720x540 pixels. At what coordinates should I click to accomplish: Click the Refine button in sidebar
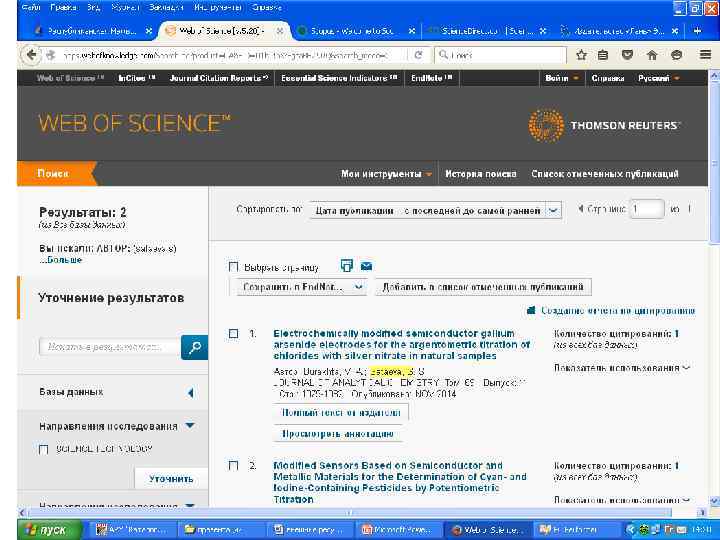point(171,479)
